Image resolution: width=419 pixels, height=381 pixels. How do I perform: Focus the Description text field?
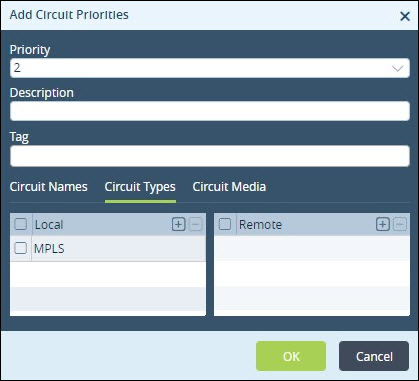(210, 111)
